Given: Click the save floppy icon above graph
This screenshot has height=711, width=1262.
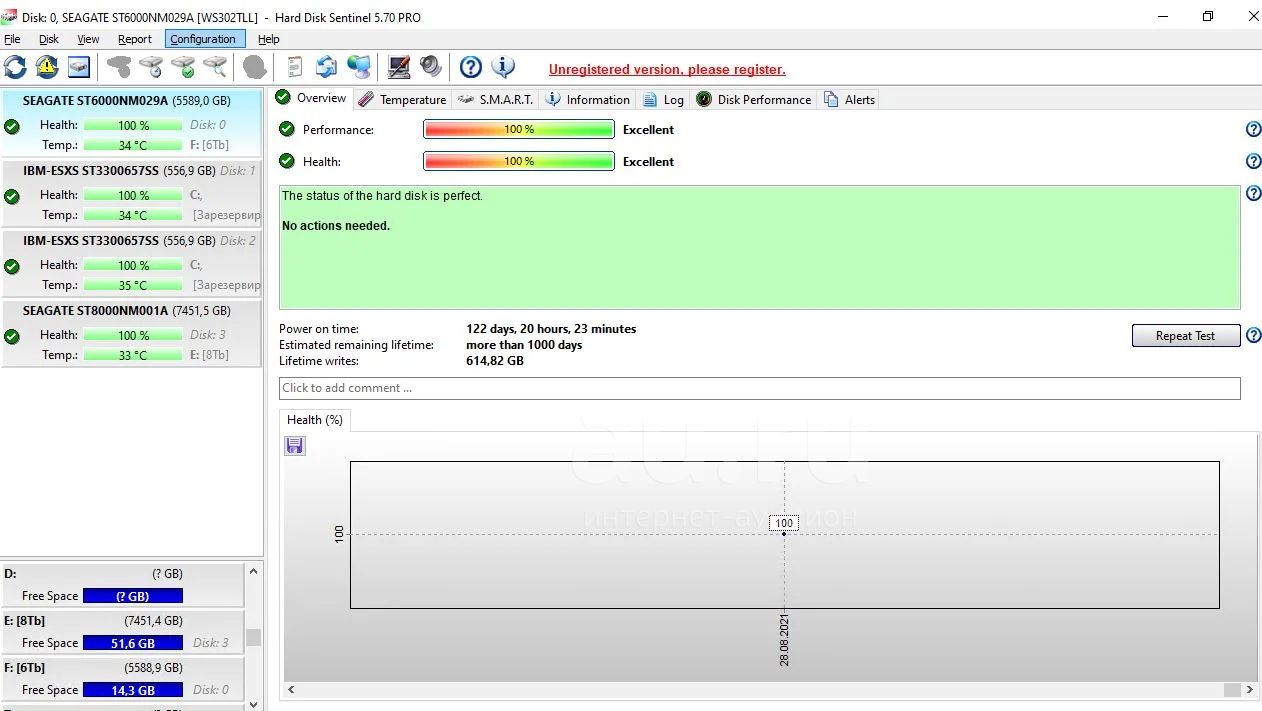Looking at the screenshot, I should [295, 446].
